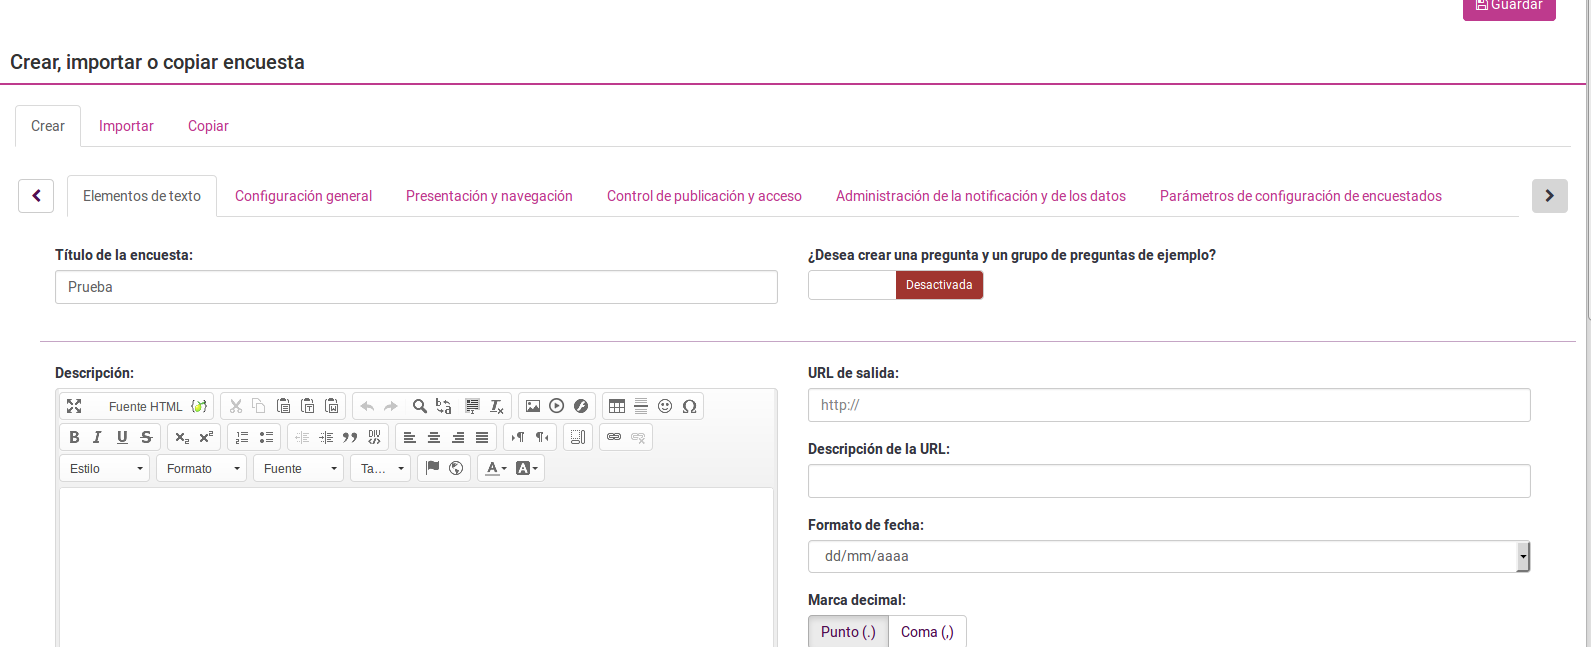Click the insert image icon

pyautogui.click(x=533, y=406)
